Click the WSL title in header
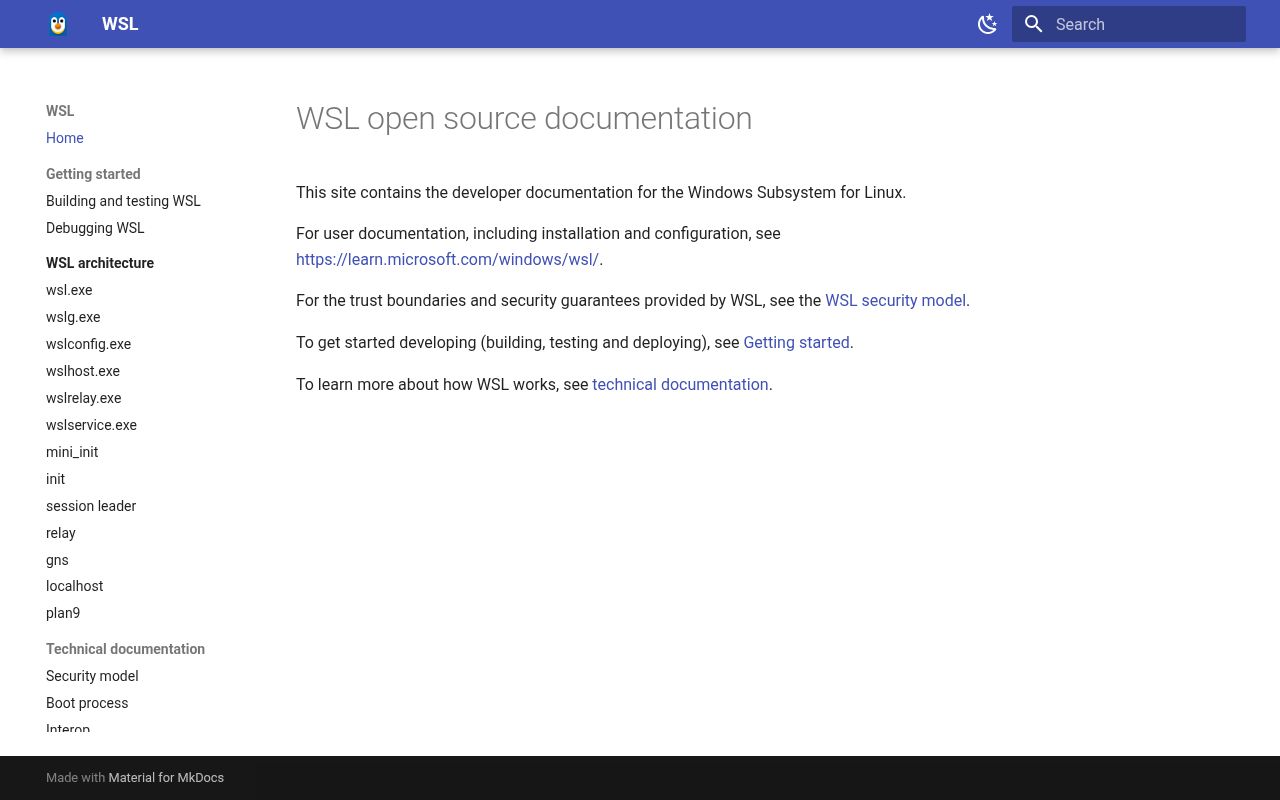The height and width of the screenshot is (800, 1280). [120, 24]
